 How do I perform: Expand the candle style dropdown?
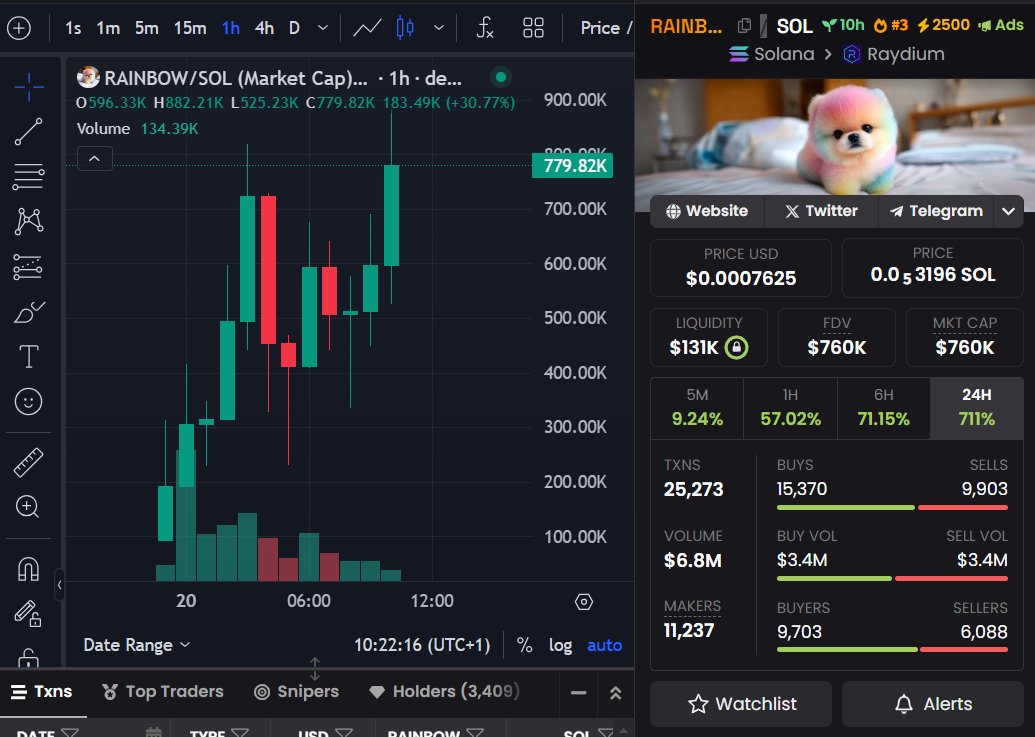pos(438,28)
